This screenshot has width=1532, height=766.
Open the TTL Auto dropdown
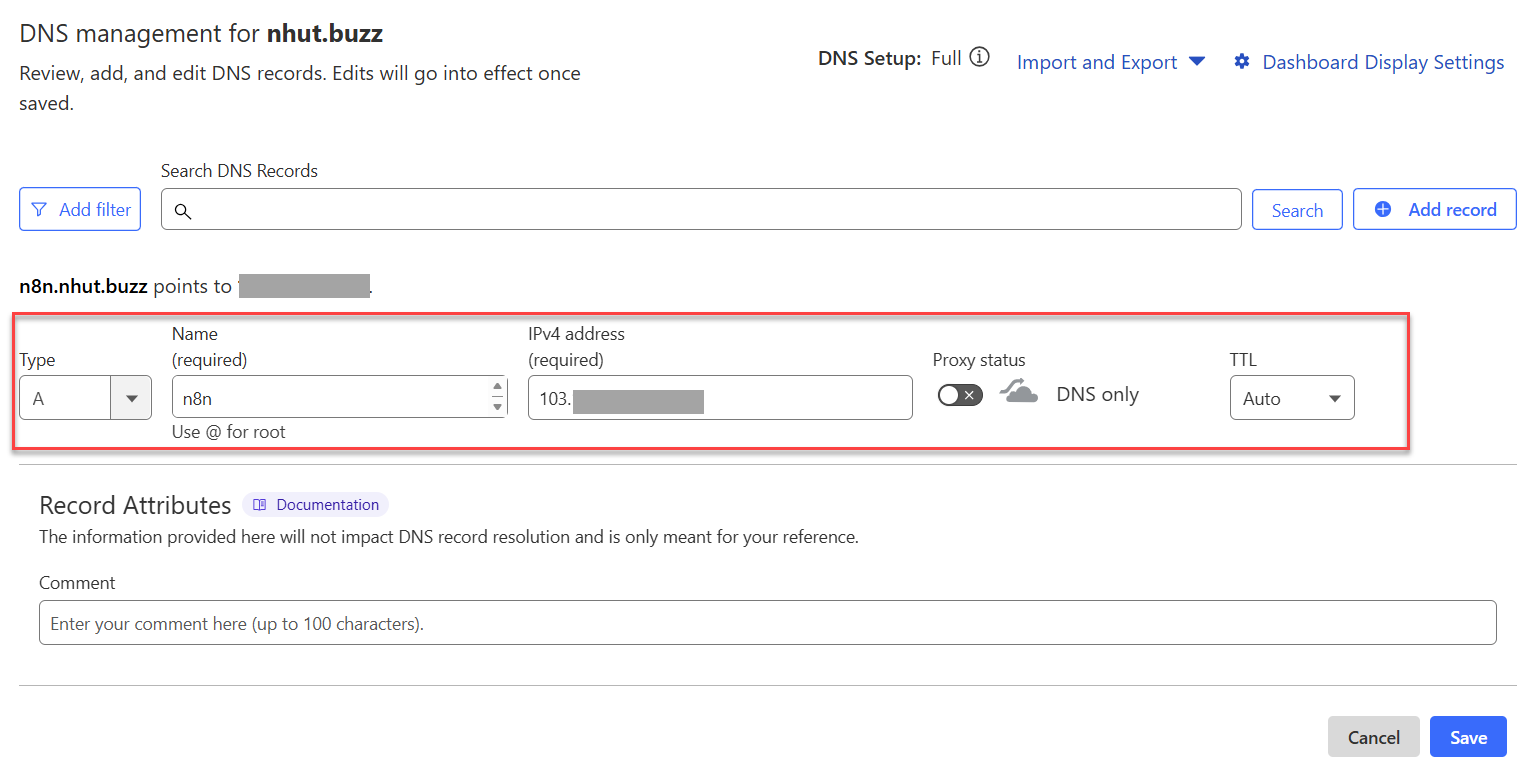point(1292,398)
